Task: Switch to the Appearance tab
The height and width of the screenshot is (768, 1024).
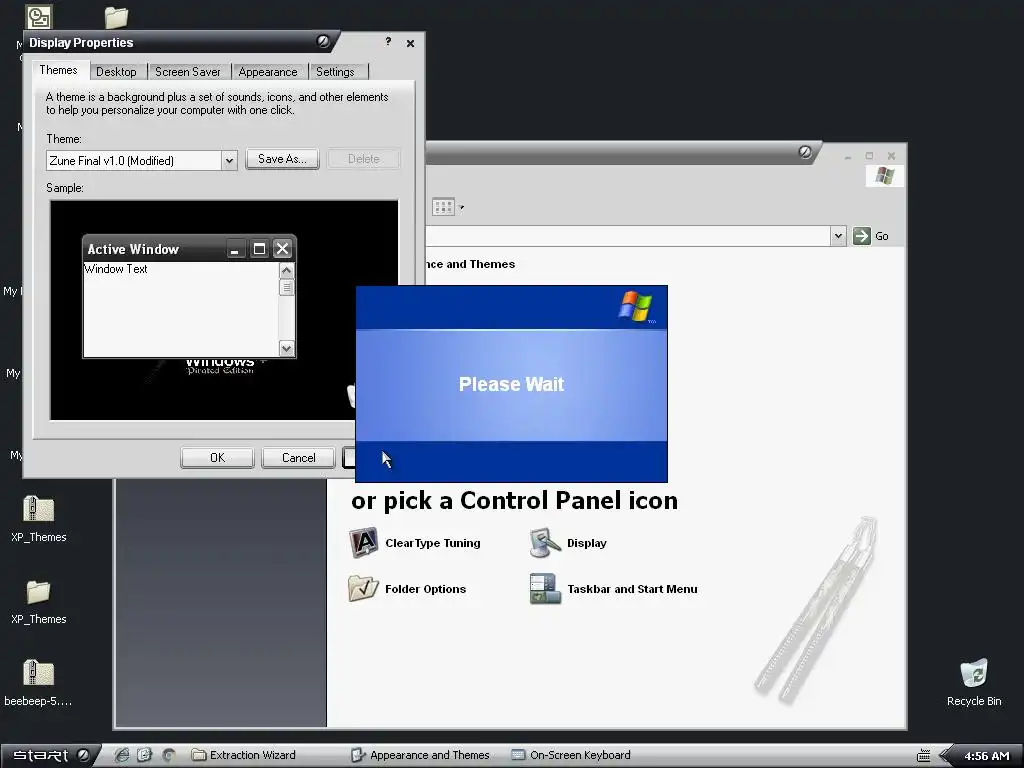Action: pos(268,72)
